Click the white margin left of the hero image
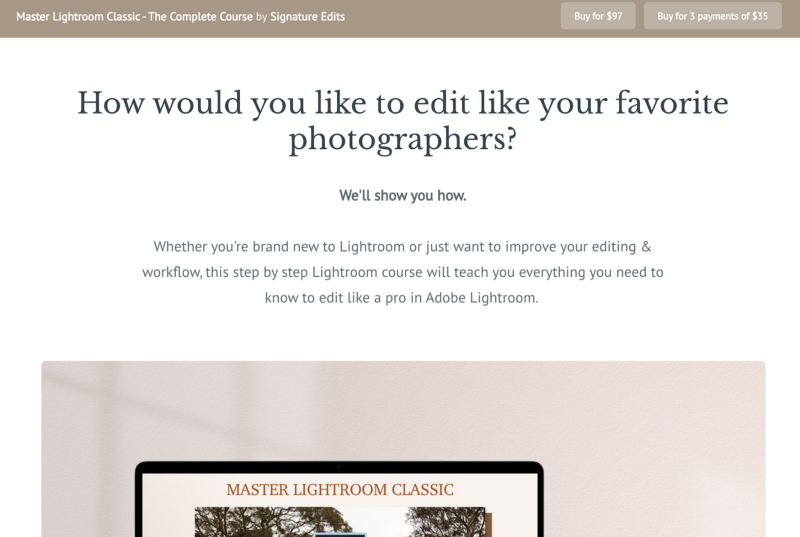 (x=20, y=449)
